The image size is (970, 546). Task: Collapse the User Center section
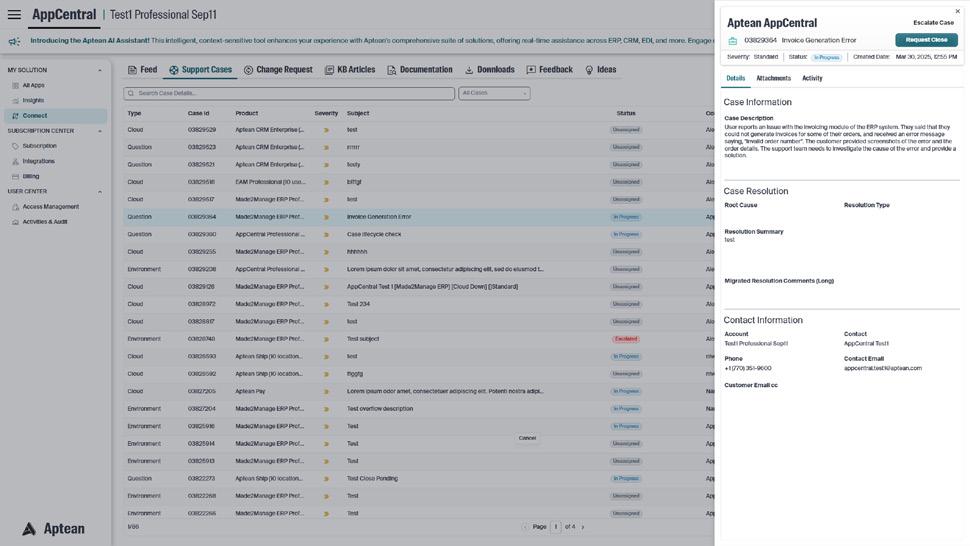pyautogui.click(x=100, y=192)
